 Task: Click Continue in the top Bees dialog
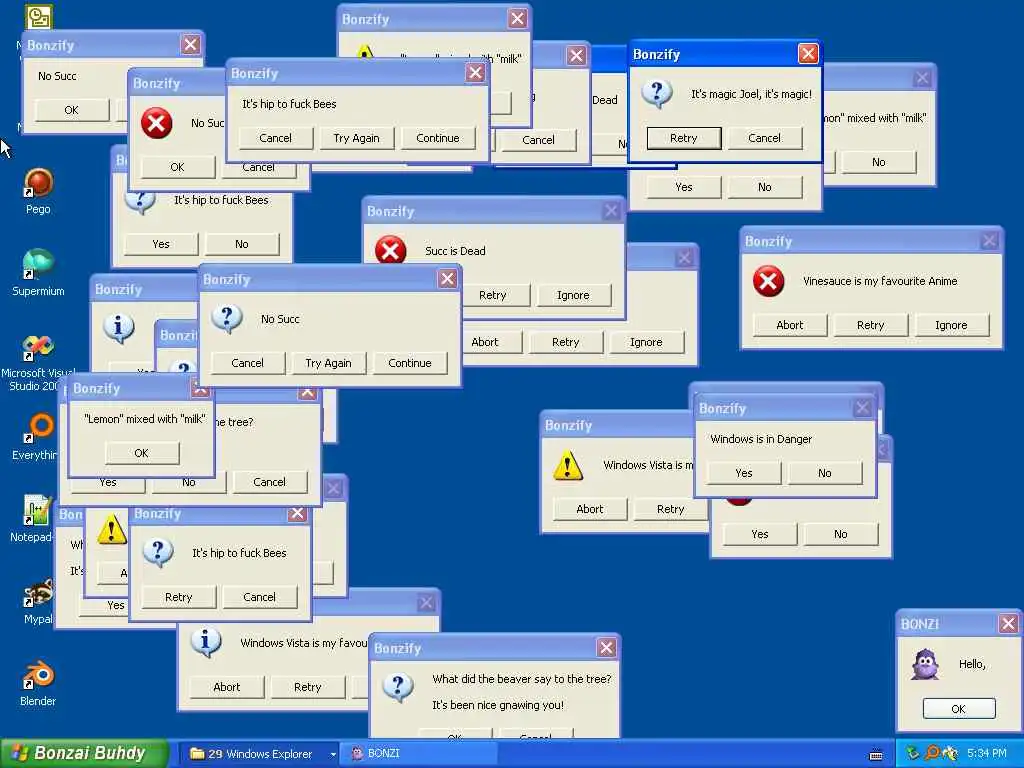tap(438, 138)
